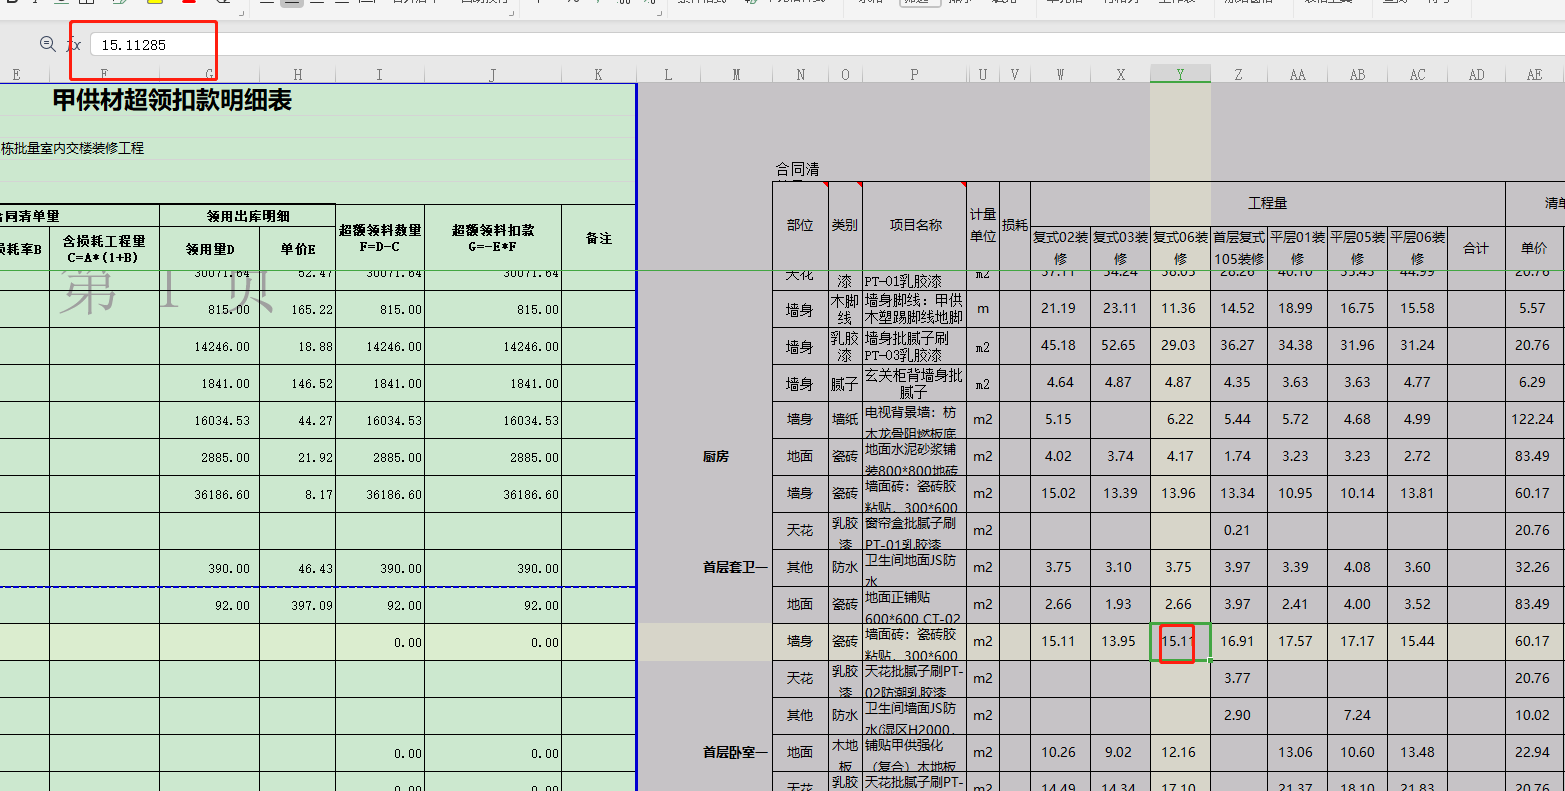Select the 单价E value 146.52

coord(298,384)
